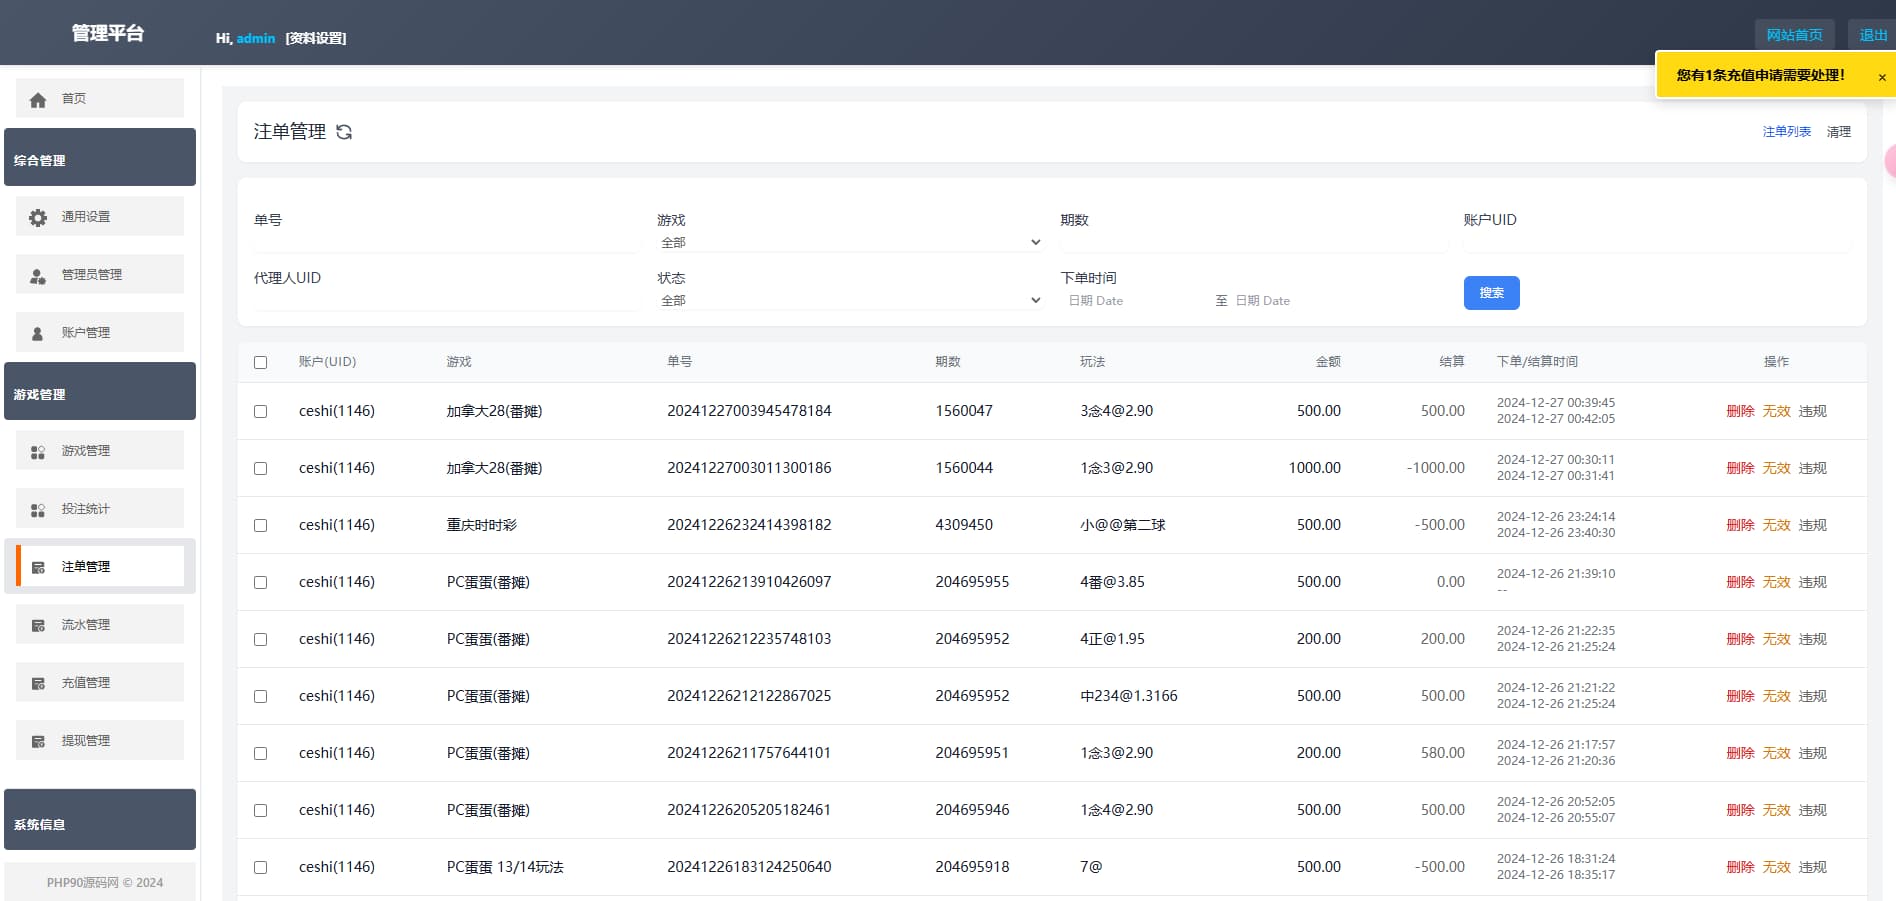The image size is (1896, 901).
Task: Click the 账户管理 person icon
Action: (x=38, y=334)
